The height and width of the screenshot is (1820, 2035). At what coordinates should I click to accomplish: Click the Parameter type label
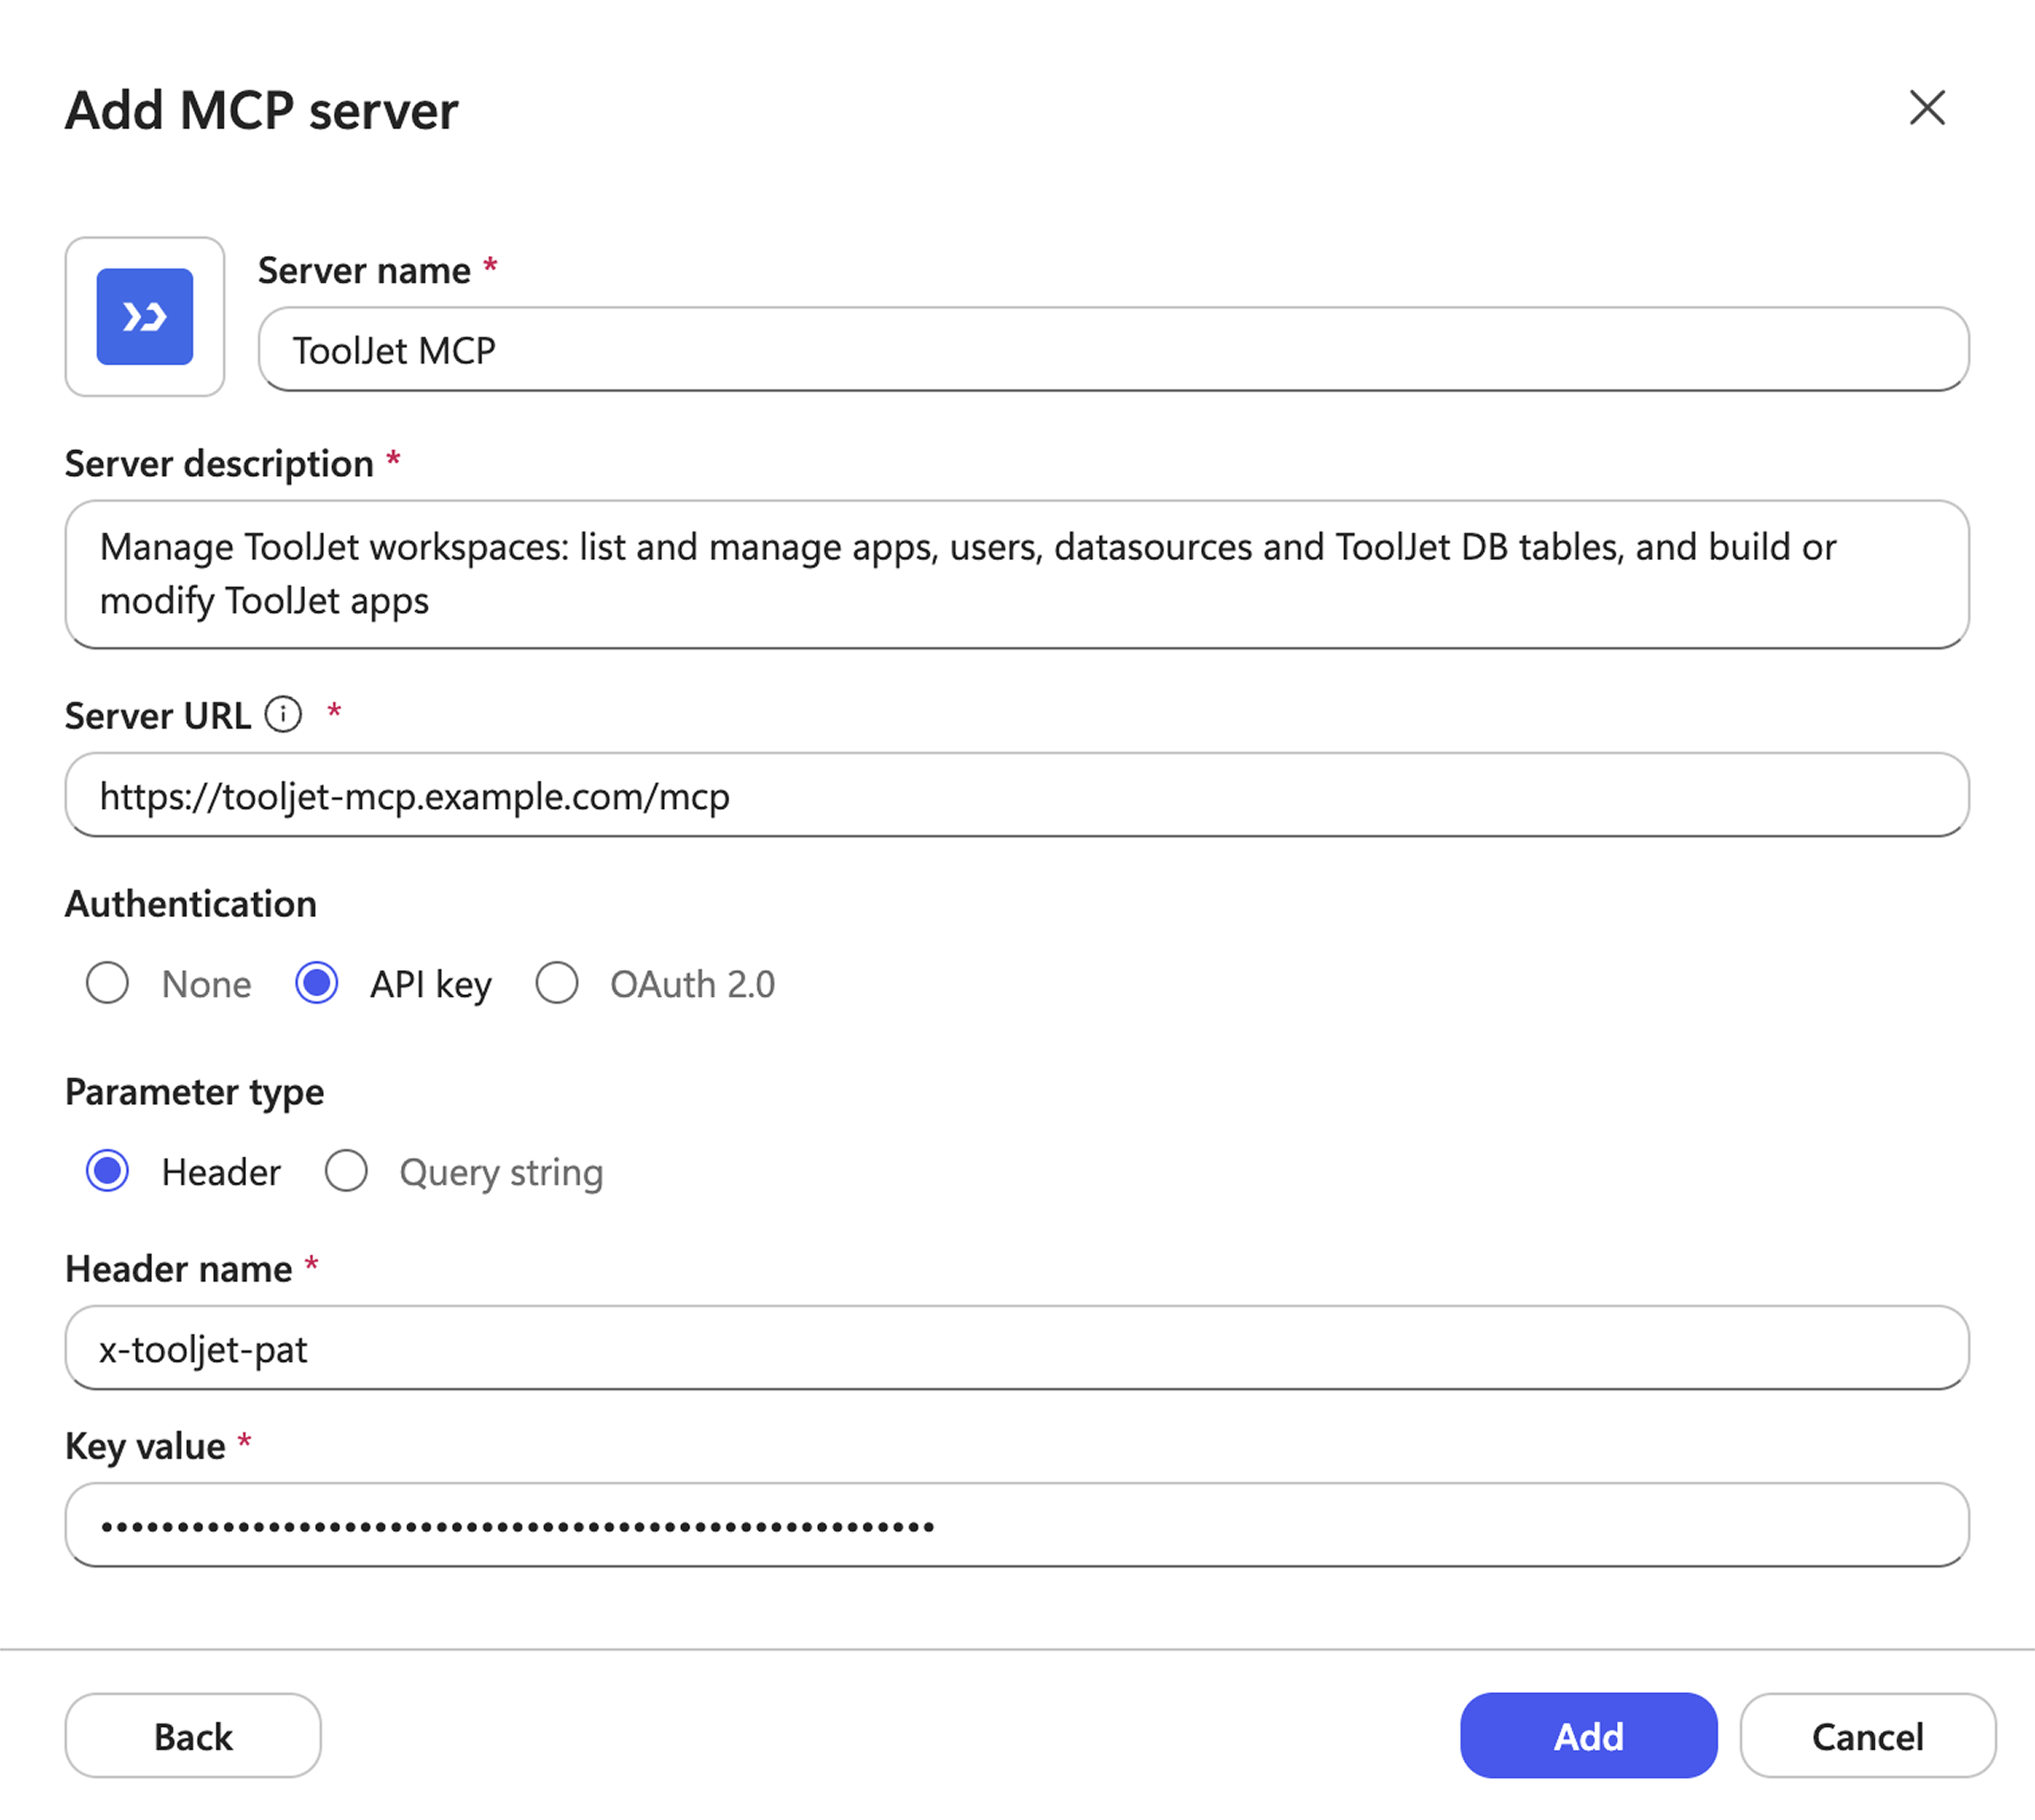[x=195, y=1093]
